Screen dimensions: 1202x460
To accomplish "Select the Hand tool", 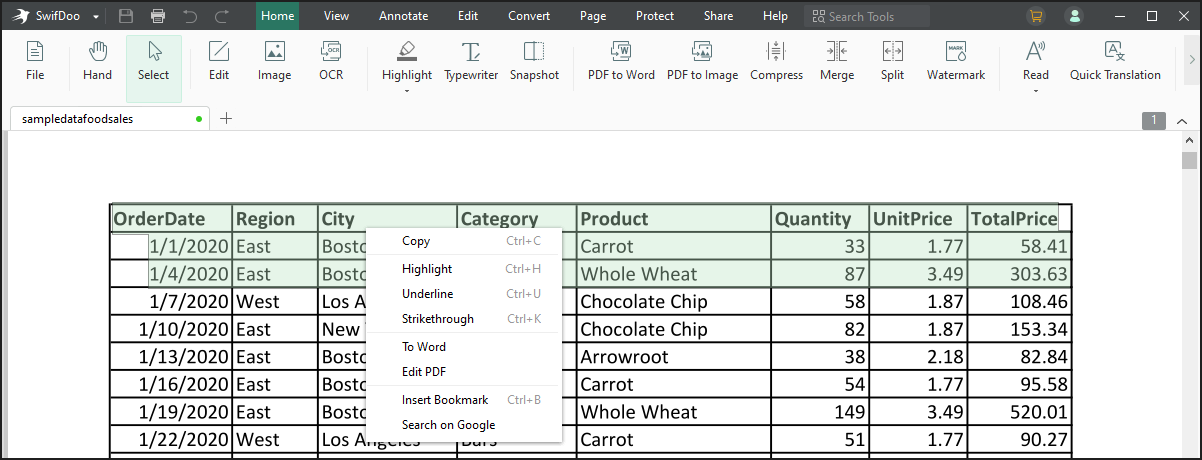I will click(97, 62).
